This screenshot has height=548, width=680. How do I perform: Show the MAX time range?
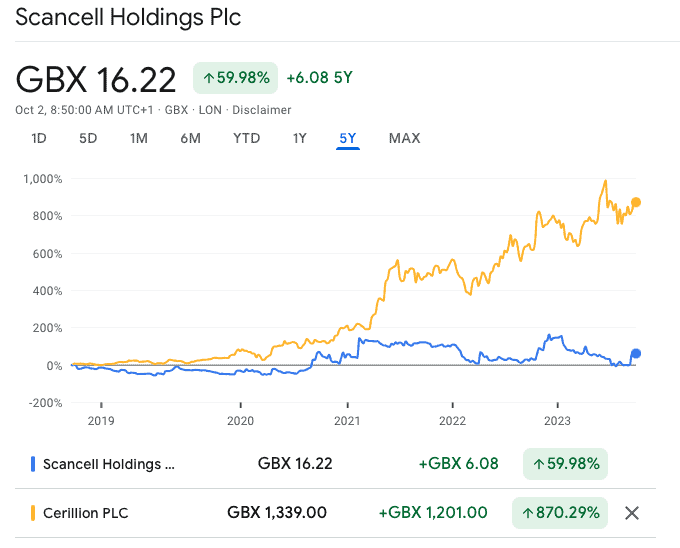click(x=404, y=138)
